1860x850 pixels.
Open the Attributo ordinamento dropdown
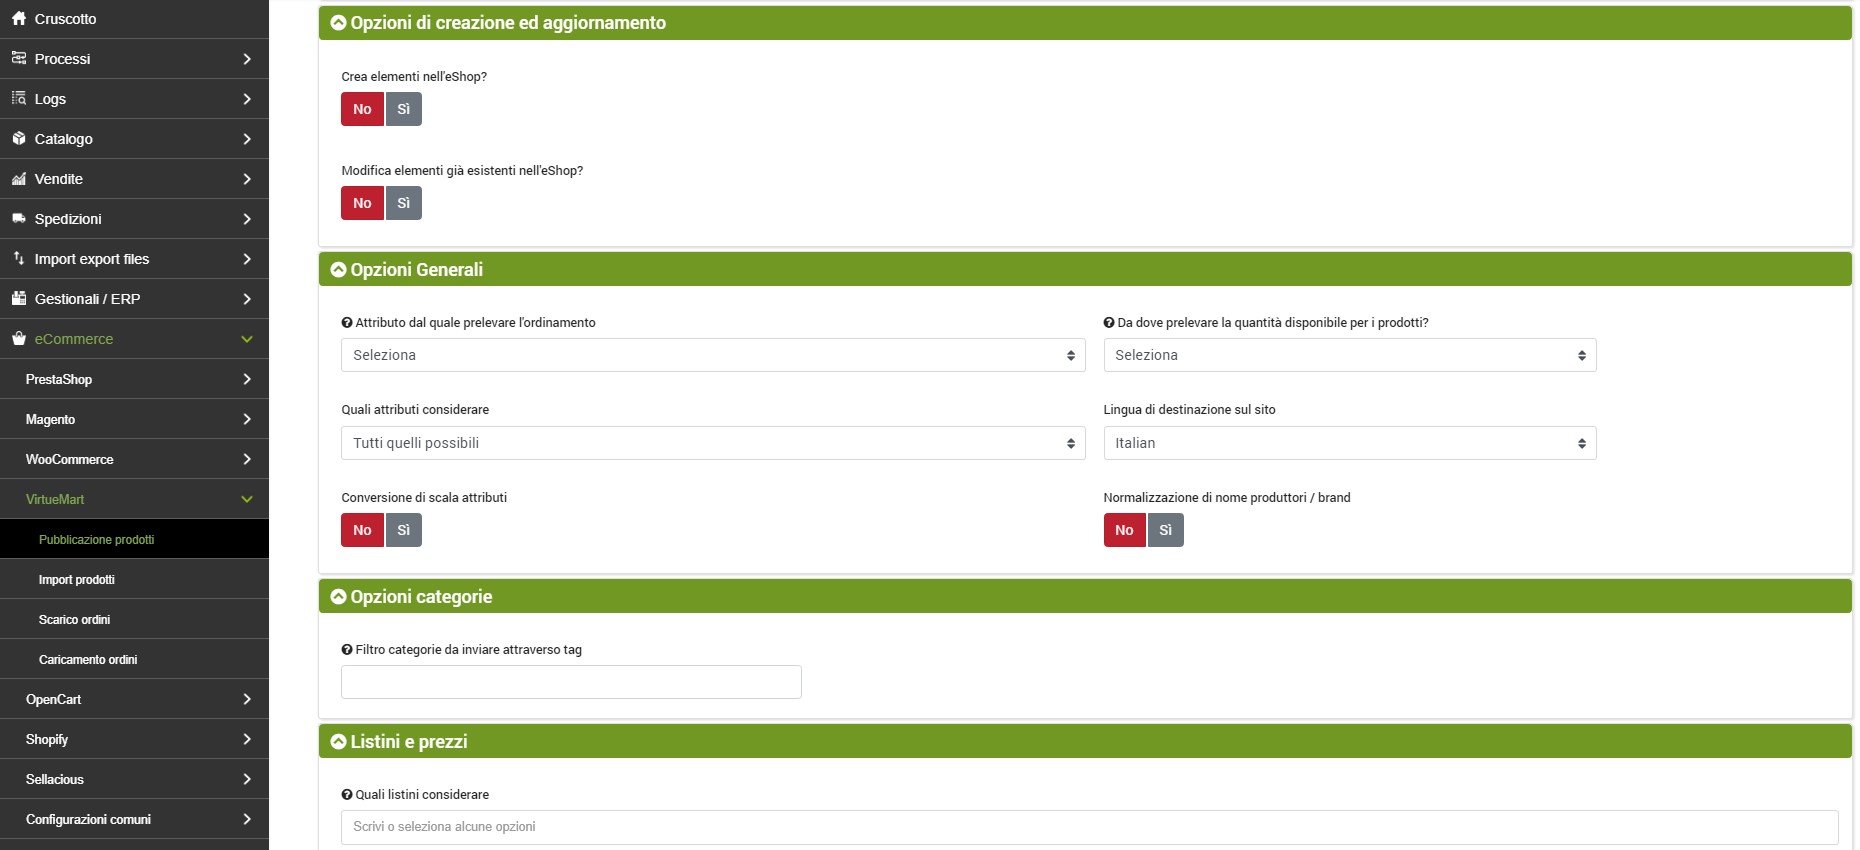coord(712,355)
